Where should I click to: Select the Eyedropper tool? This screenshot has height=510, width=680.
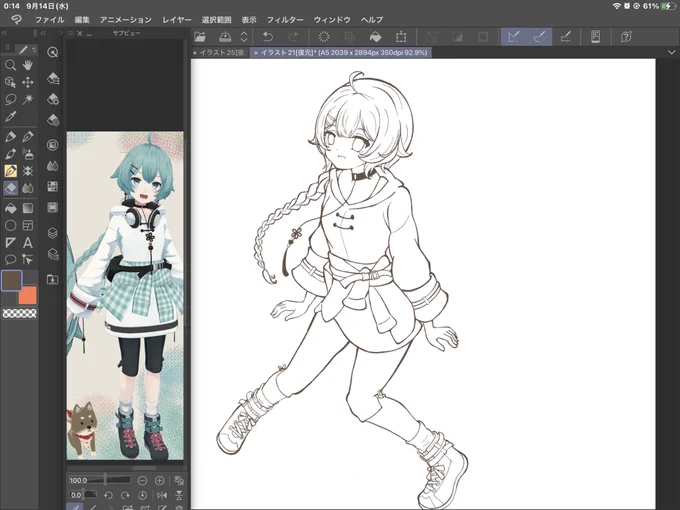[10, 116]
